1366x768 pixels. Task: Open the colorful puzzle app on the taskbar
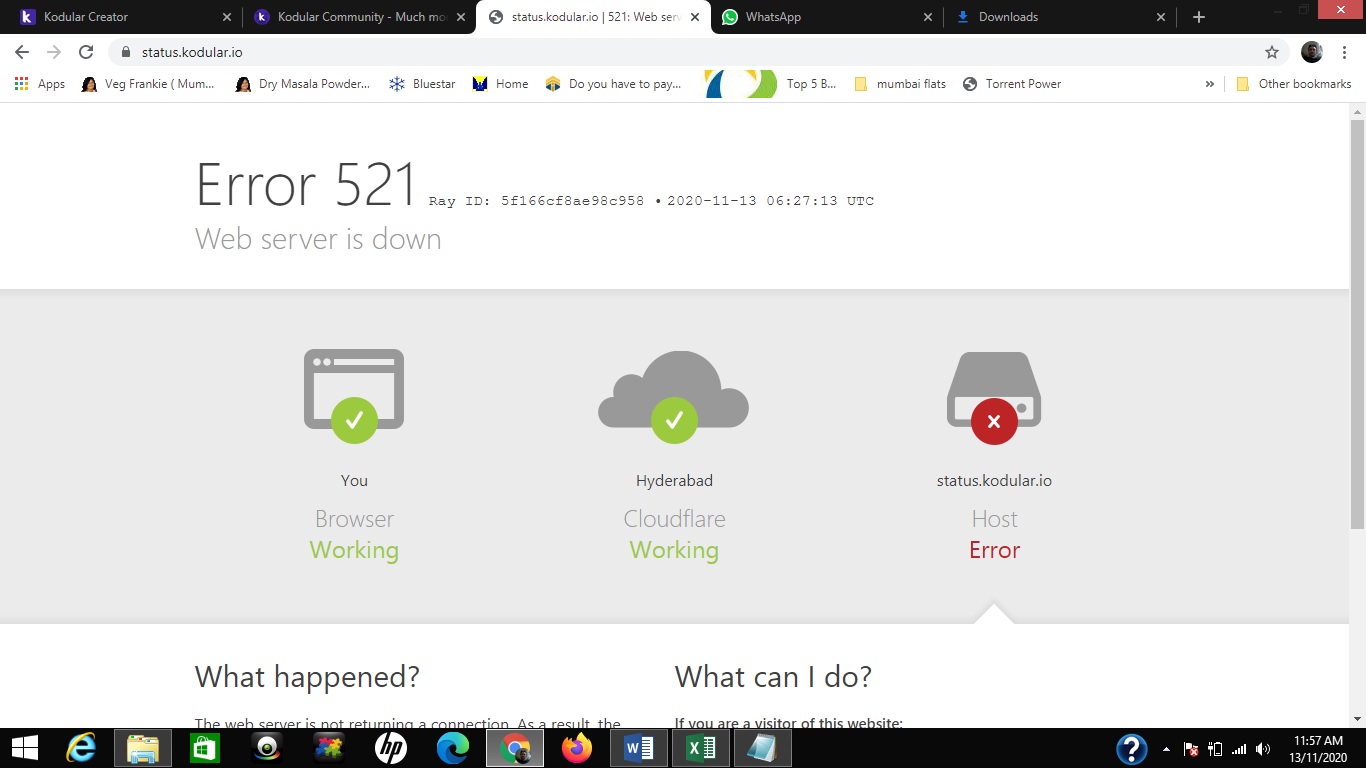pyautogui.click(x=329, y=748)
